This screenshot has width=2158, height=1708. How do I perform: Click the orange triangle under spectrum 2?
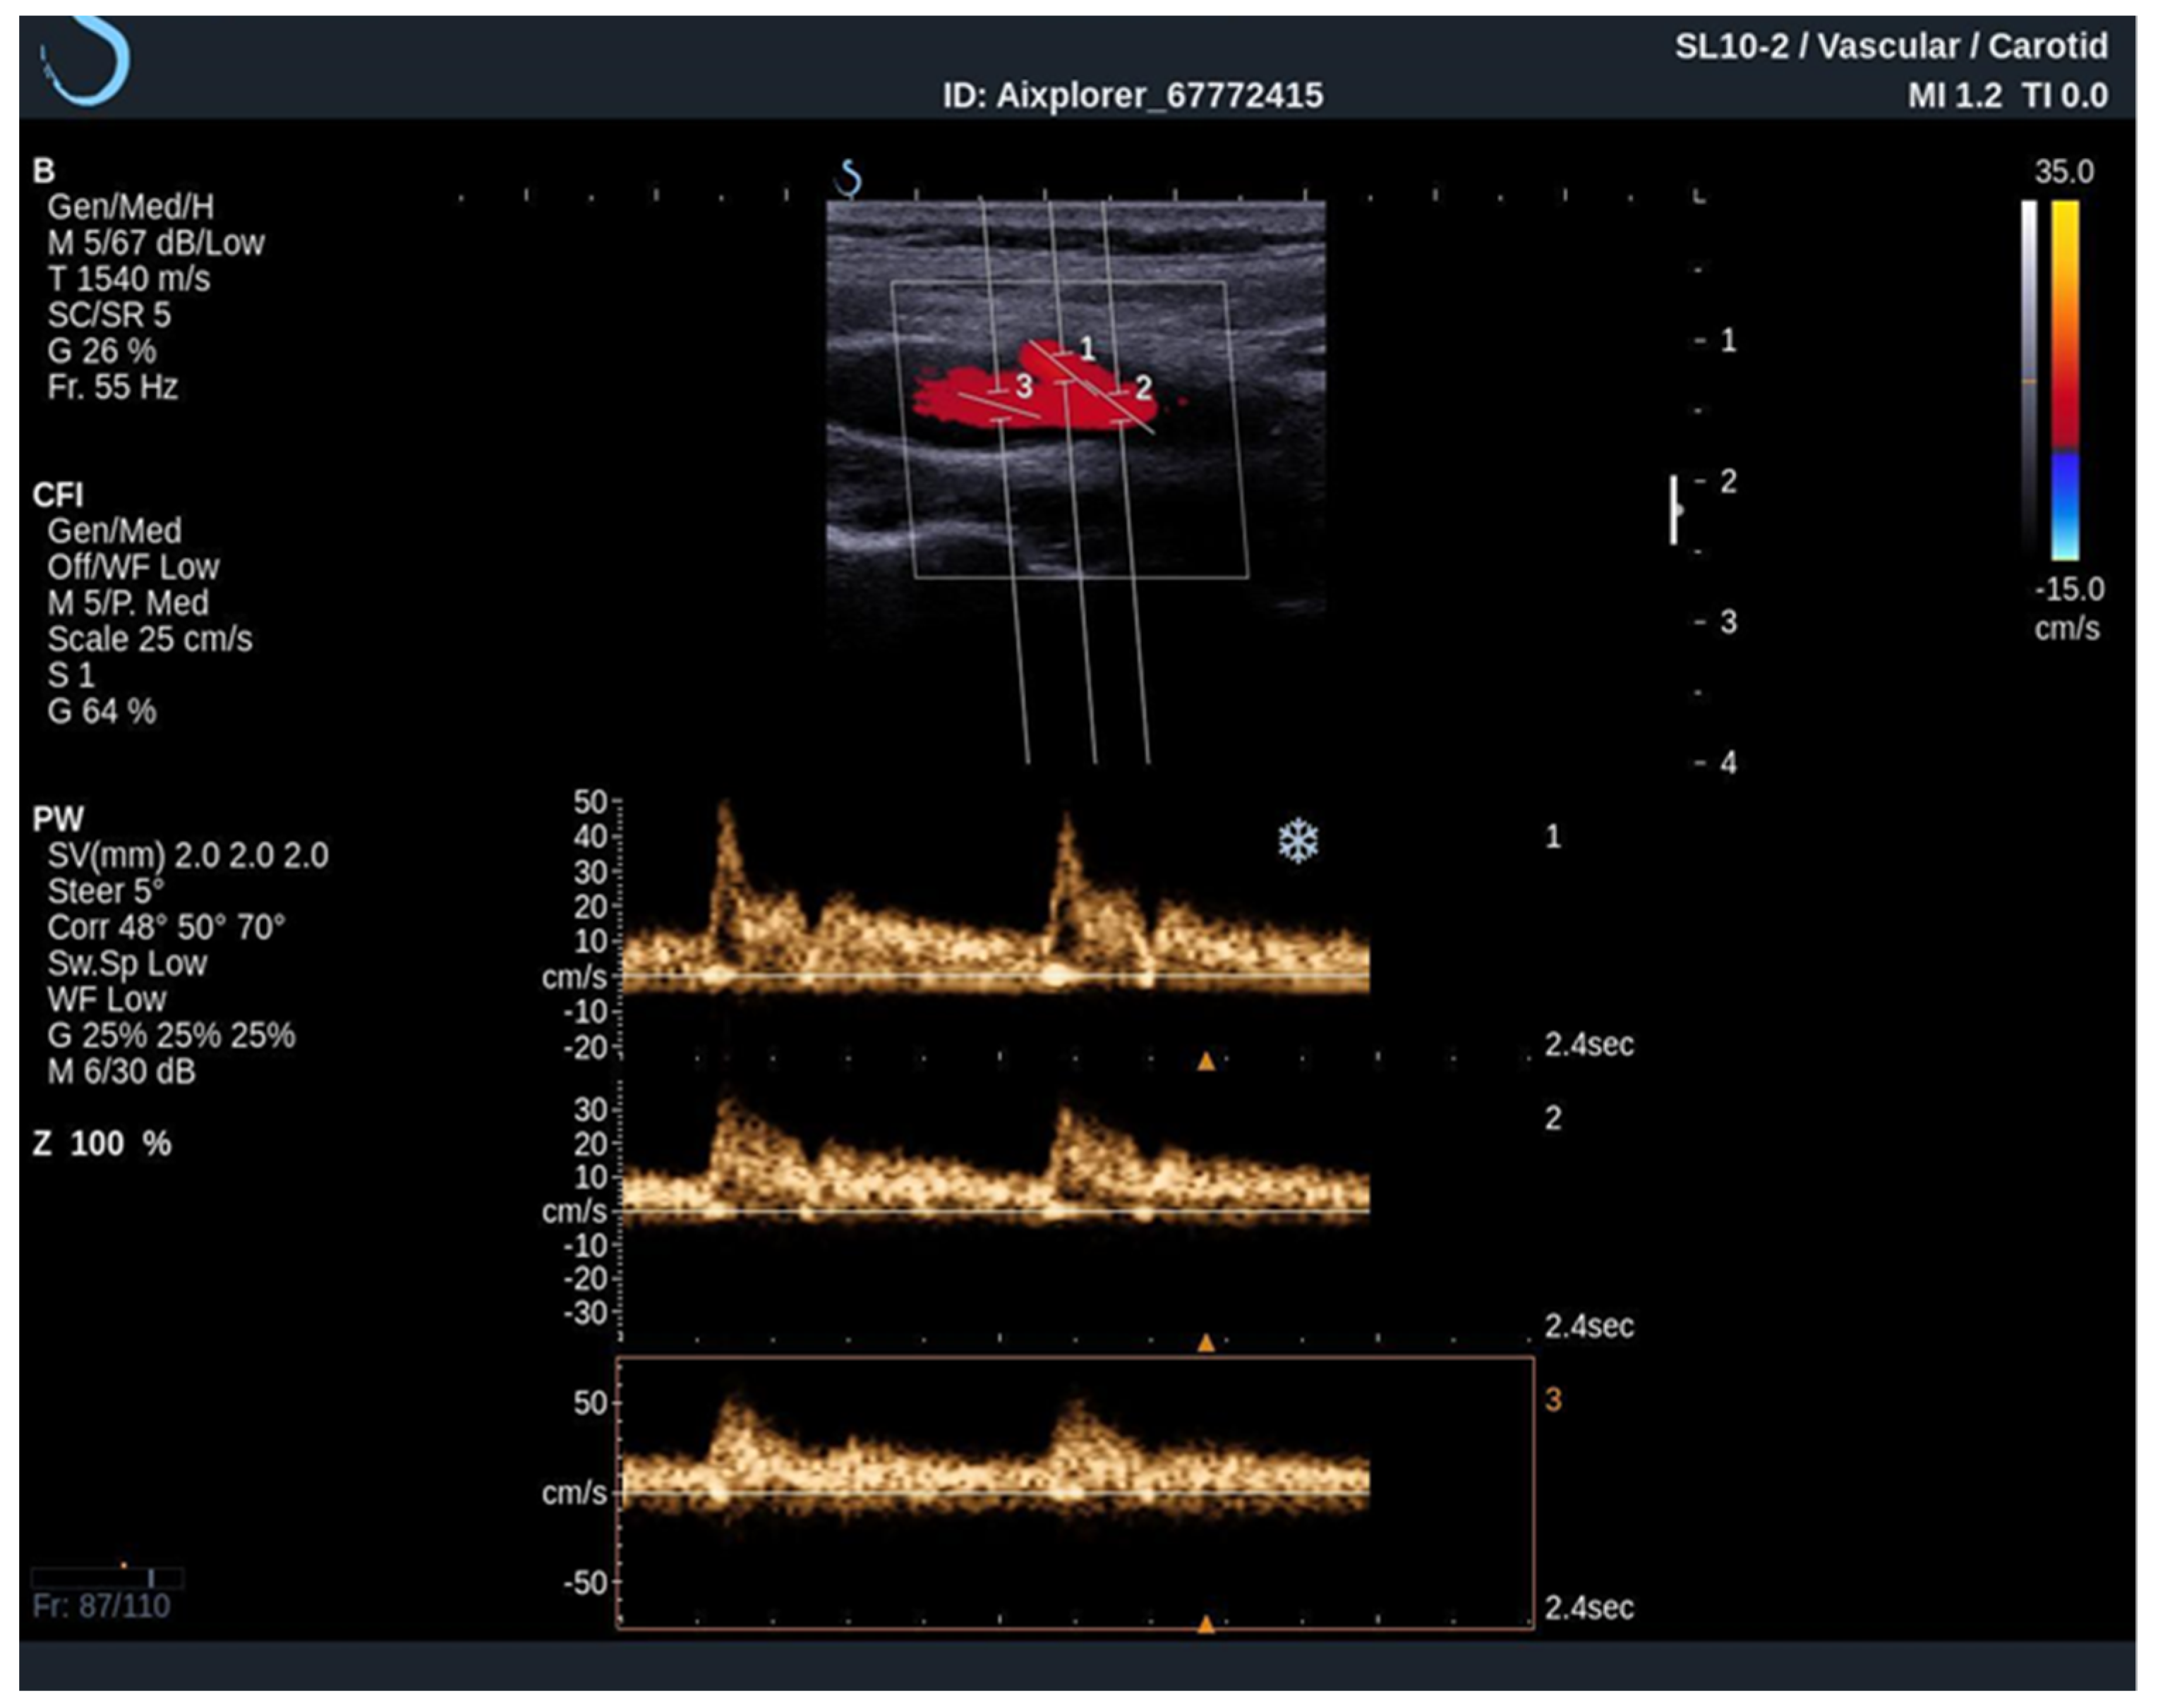[x=1206, y=1343]
